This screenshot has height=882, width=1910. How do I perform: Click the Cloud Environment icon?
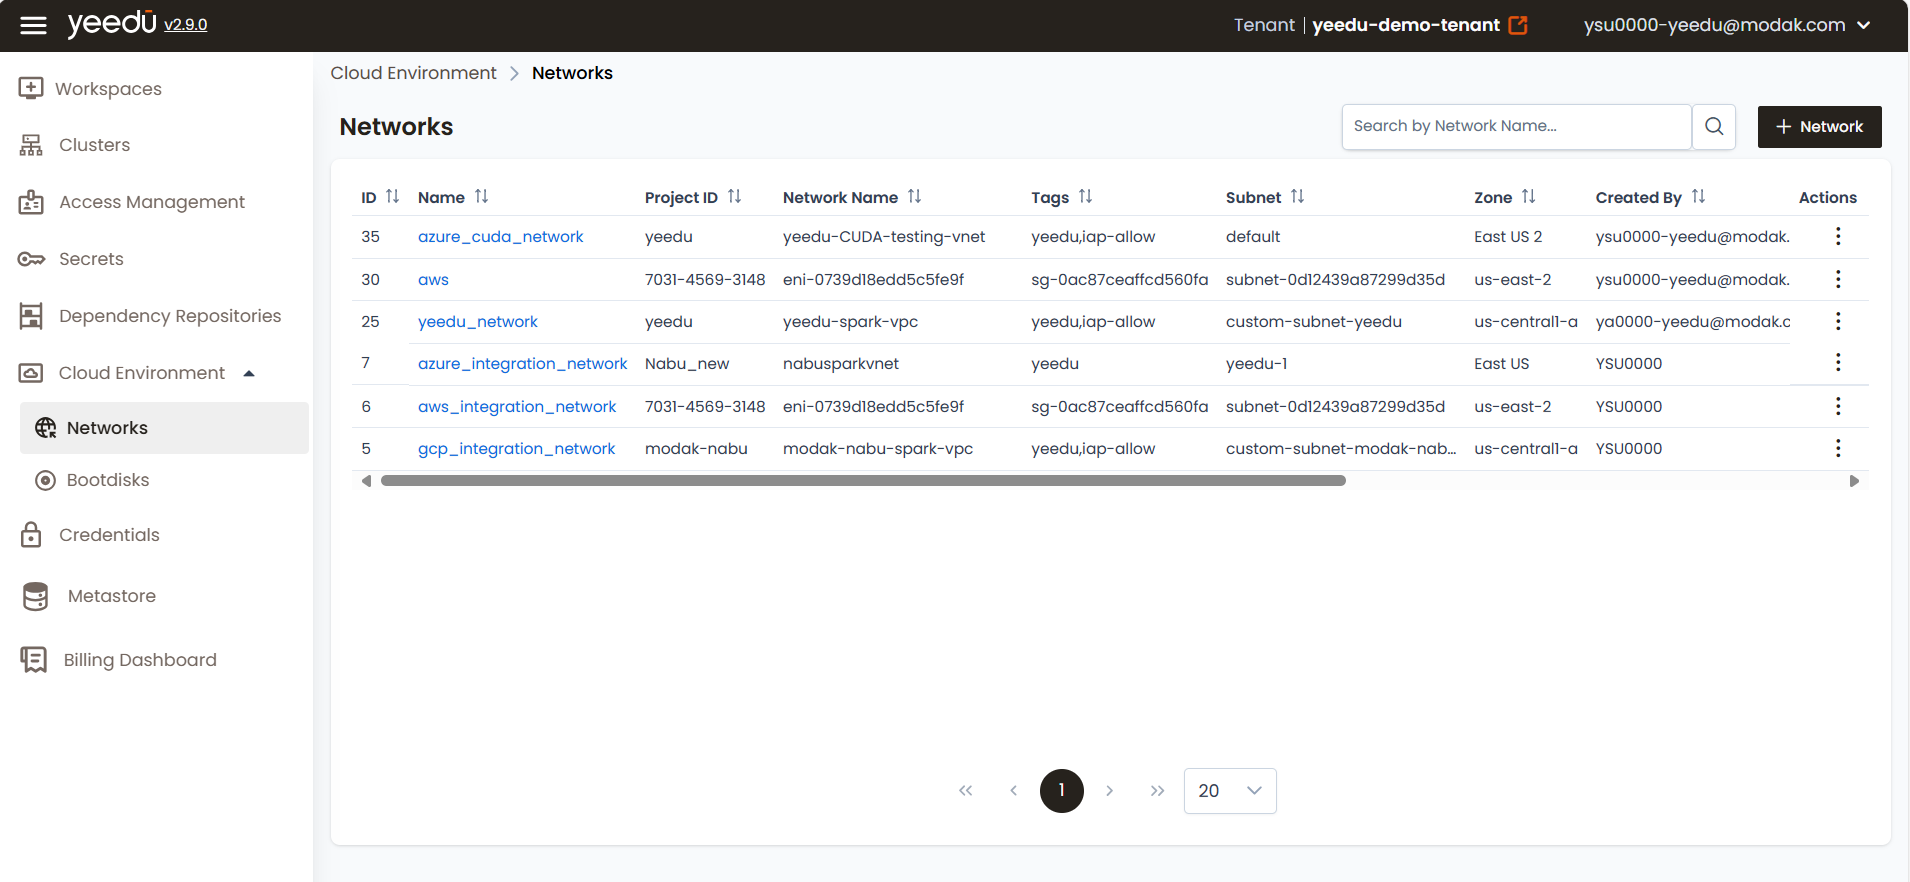(31, 373)
